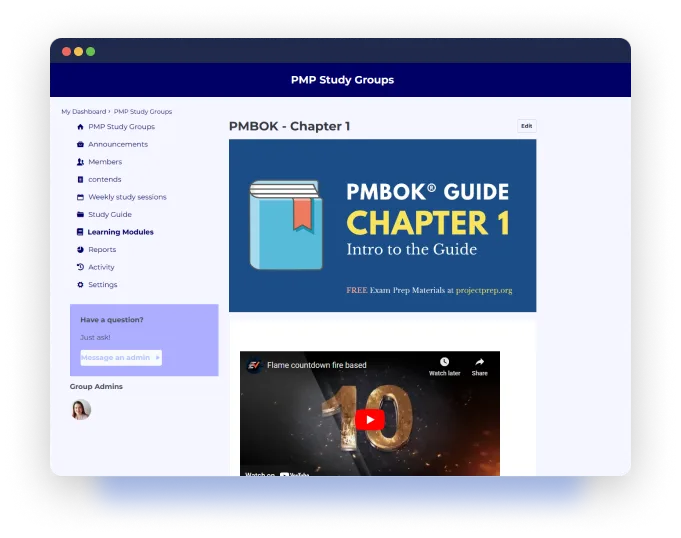Click the Watch later clock icon on video
Image resolution: width=681 pixels, height=538 pixels.
[444, 362]
